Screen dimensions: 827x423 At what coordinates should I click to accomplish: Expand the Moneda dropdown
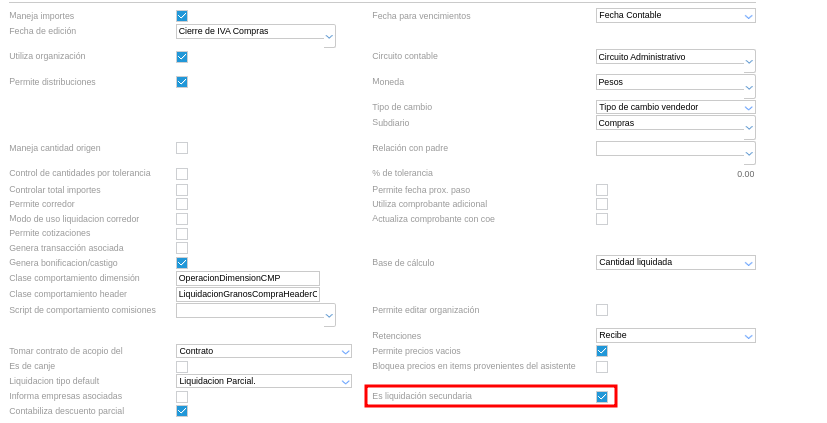point(749,89)
